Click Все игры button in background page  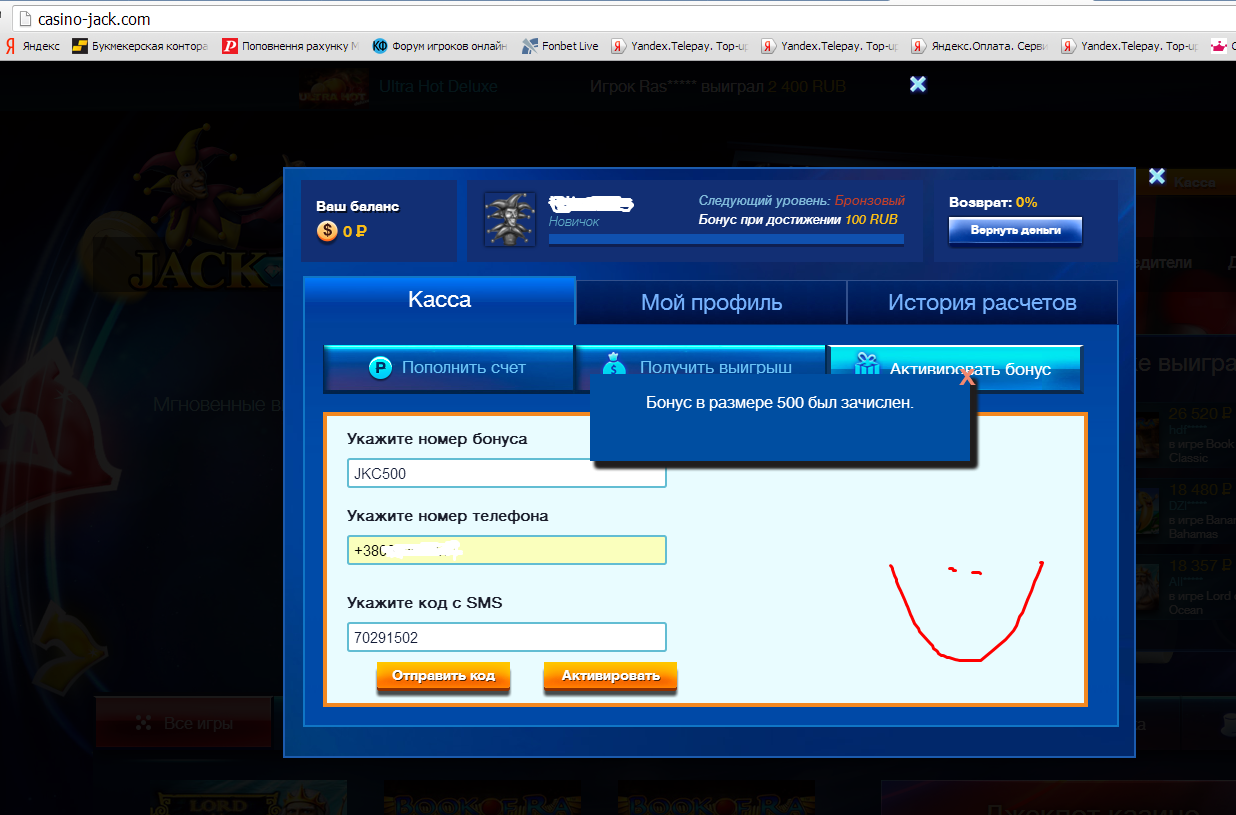185,723
